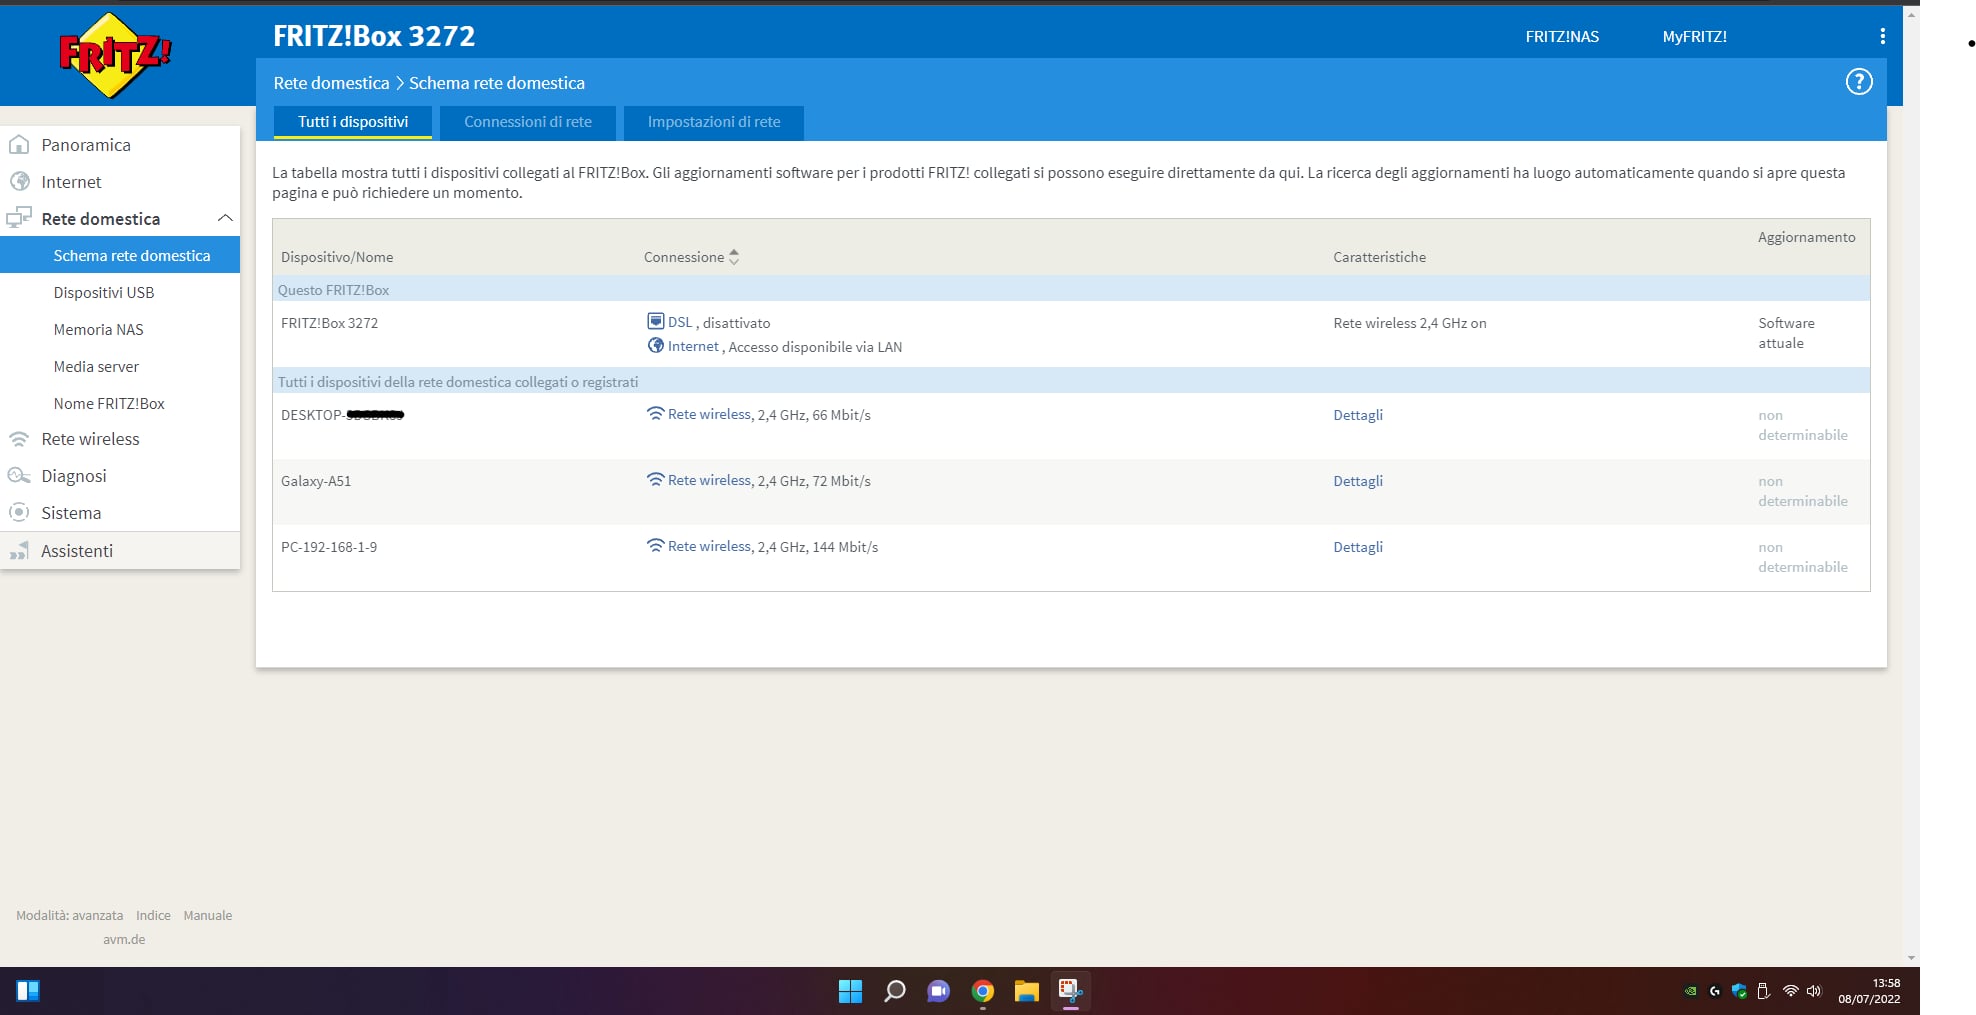The height and width of the screenshot is (1015, 1976).
Task: Open Dettagli for the DESKTOP device
Action: coord(1358,415)
